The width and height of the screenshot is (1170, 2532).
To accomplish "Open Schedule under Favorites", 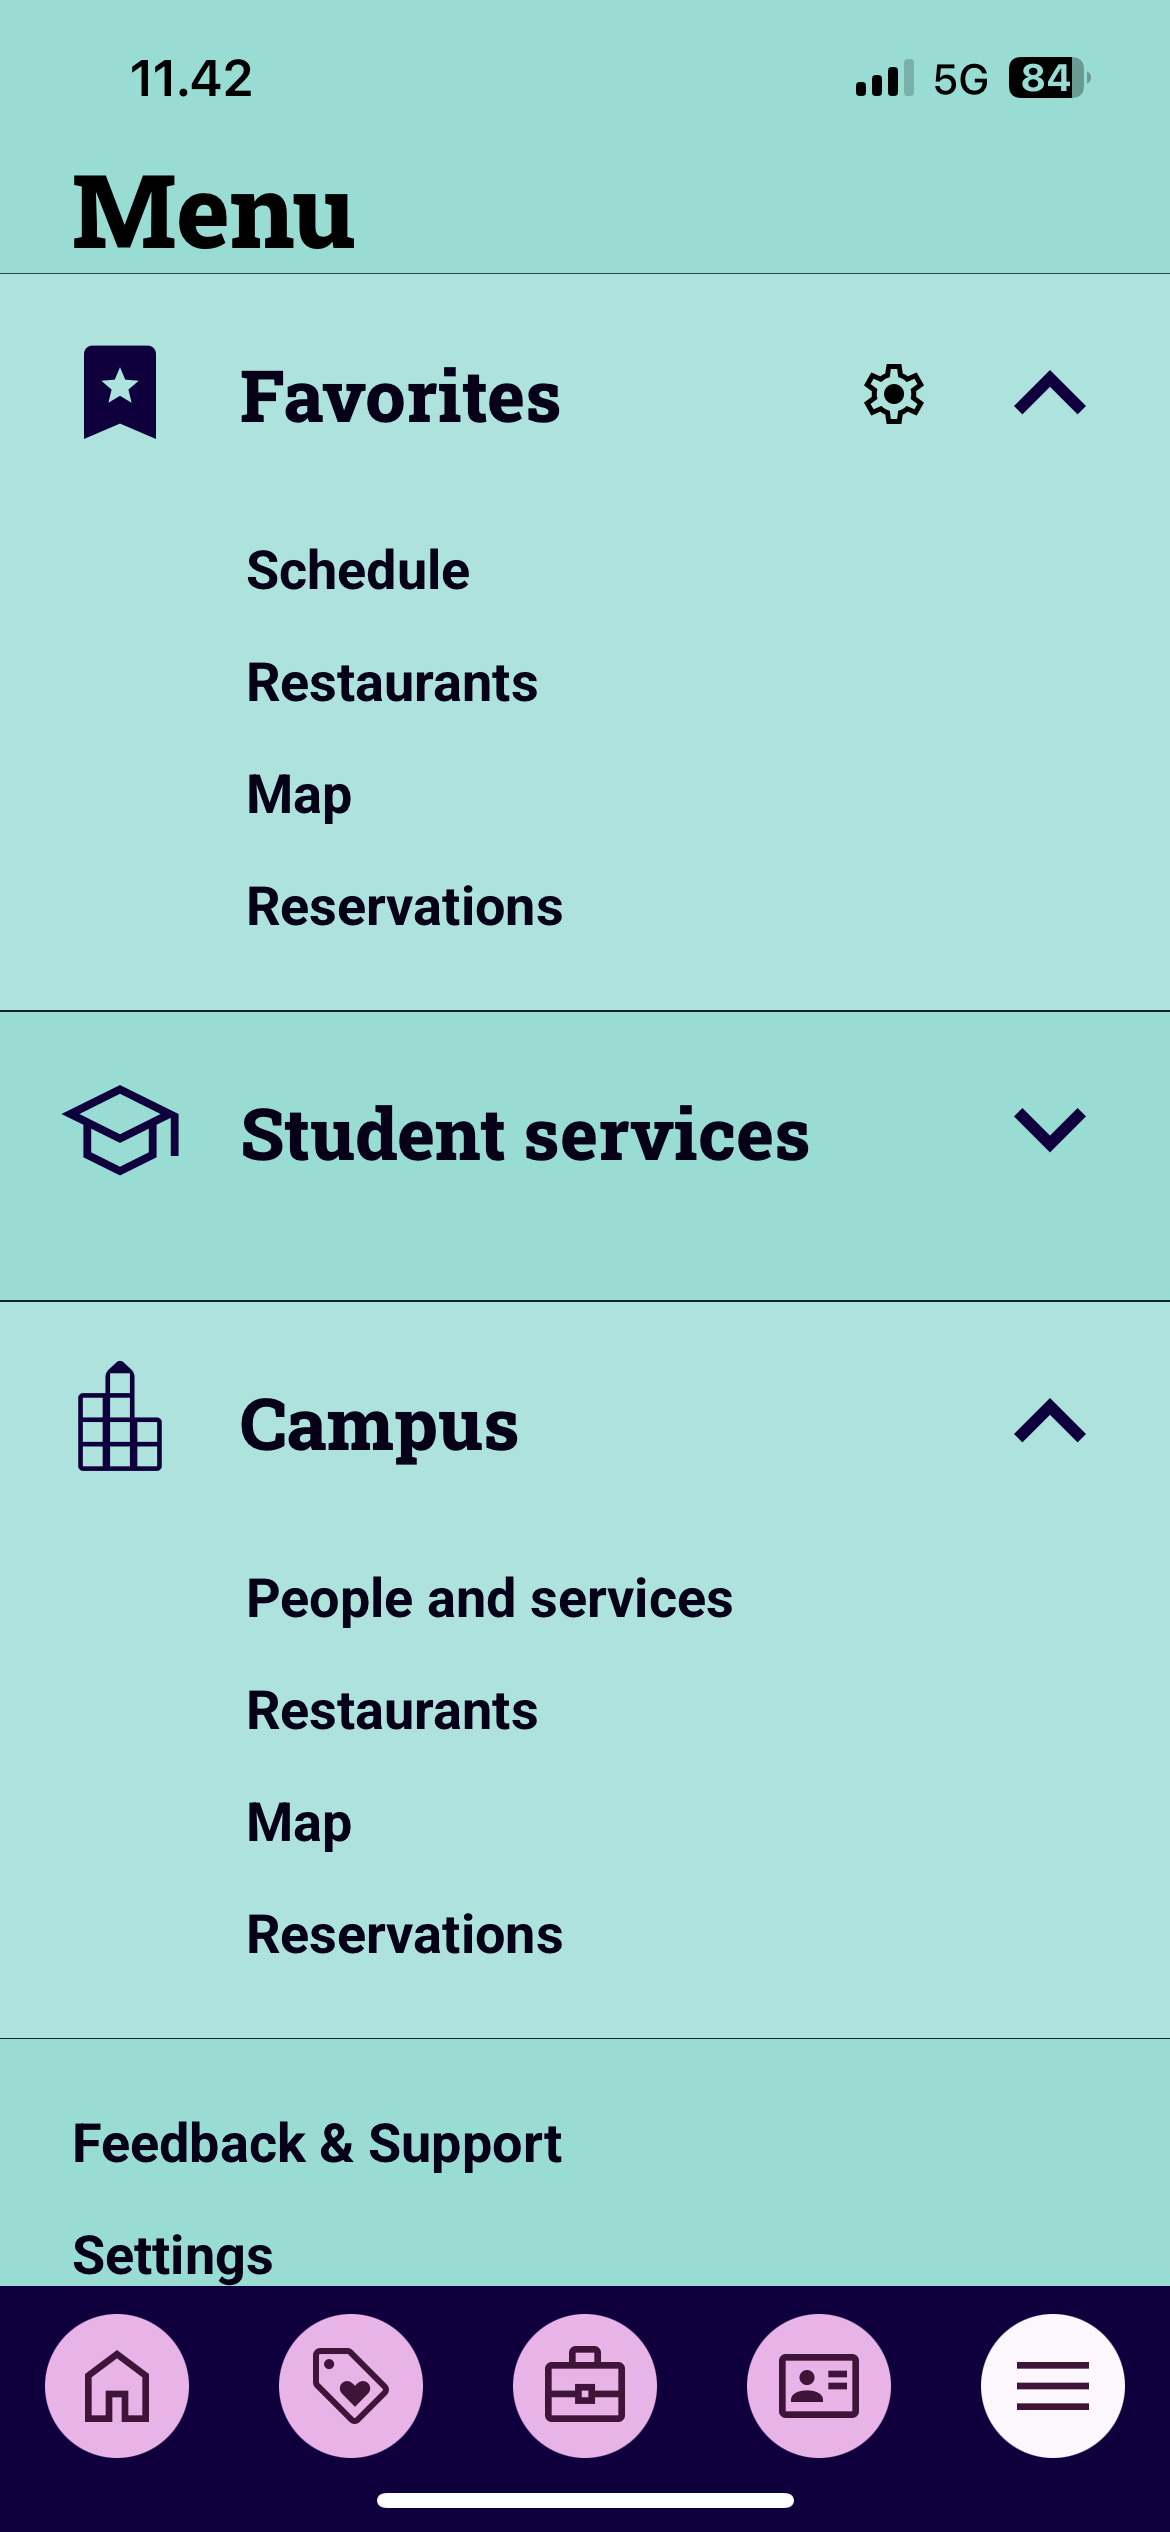I will pos(358,571).
